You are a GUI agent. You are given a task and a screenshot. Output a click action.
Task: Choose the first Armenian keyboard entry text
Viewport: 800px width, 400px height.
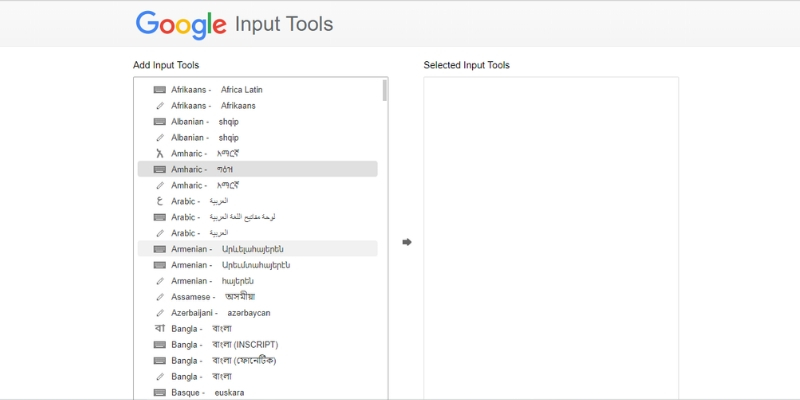pos(227,249)
